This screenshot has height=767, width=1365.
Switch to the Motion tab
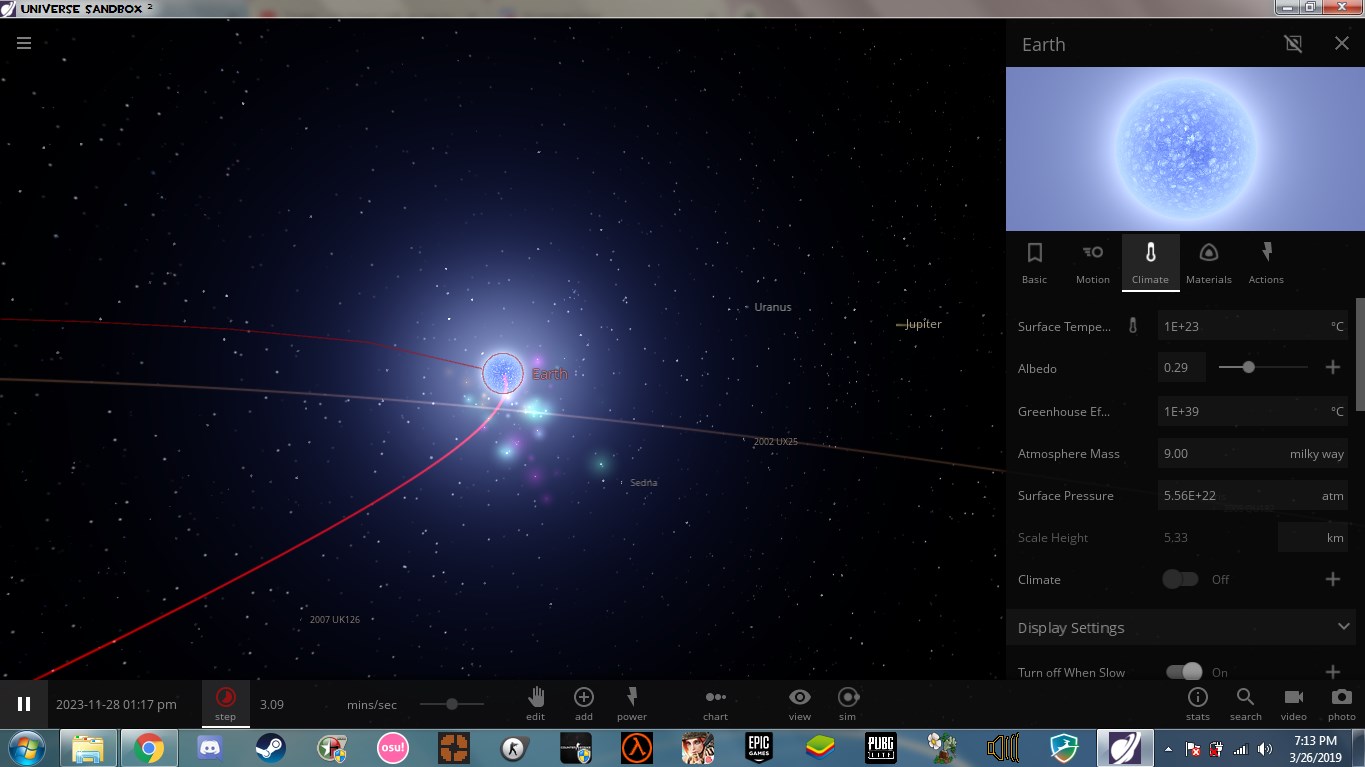[1092, 262]
